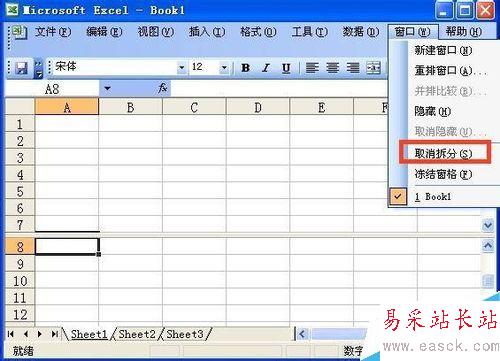Toggle Italic formatting

[x=266, y=68]
